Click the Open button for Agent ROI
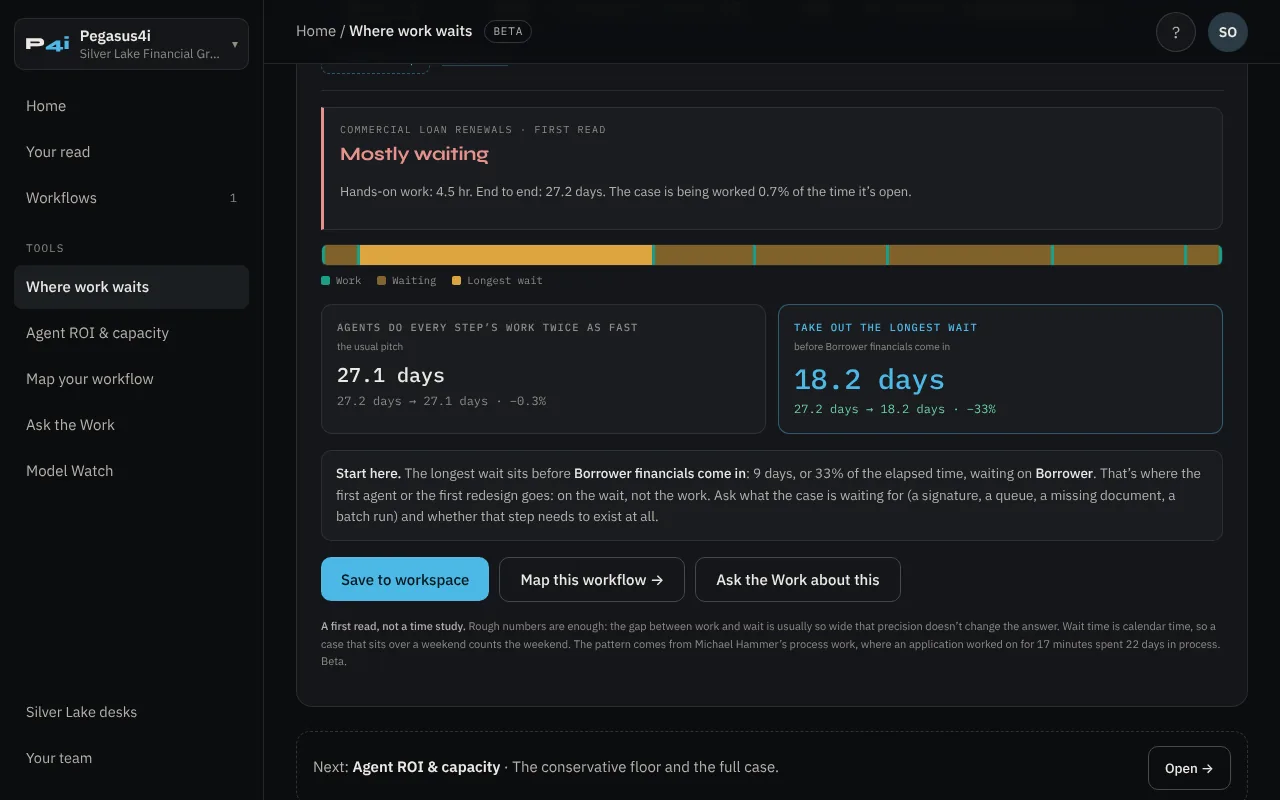The image size is (1280, 800). point(1189,768)
